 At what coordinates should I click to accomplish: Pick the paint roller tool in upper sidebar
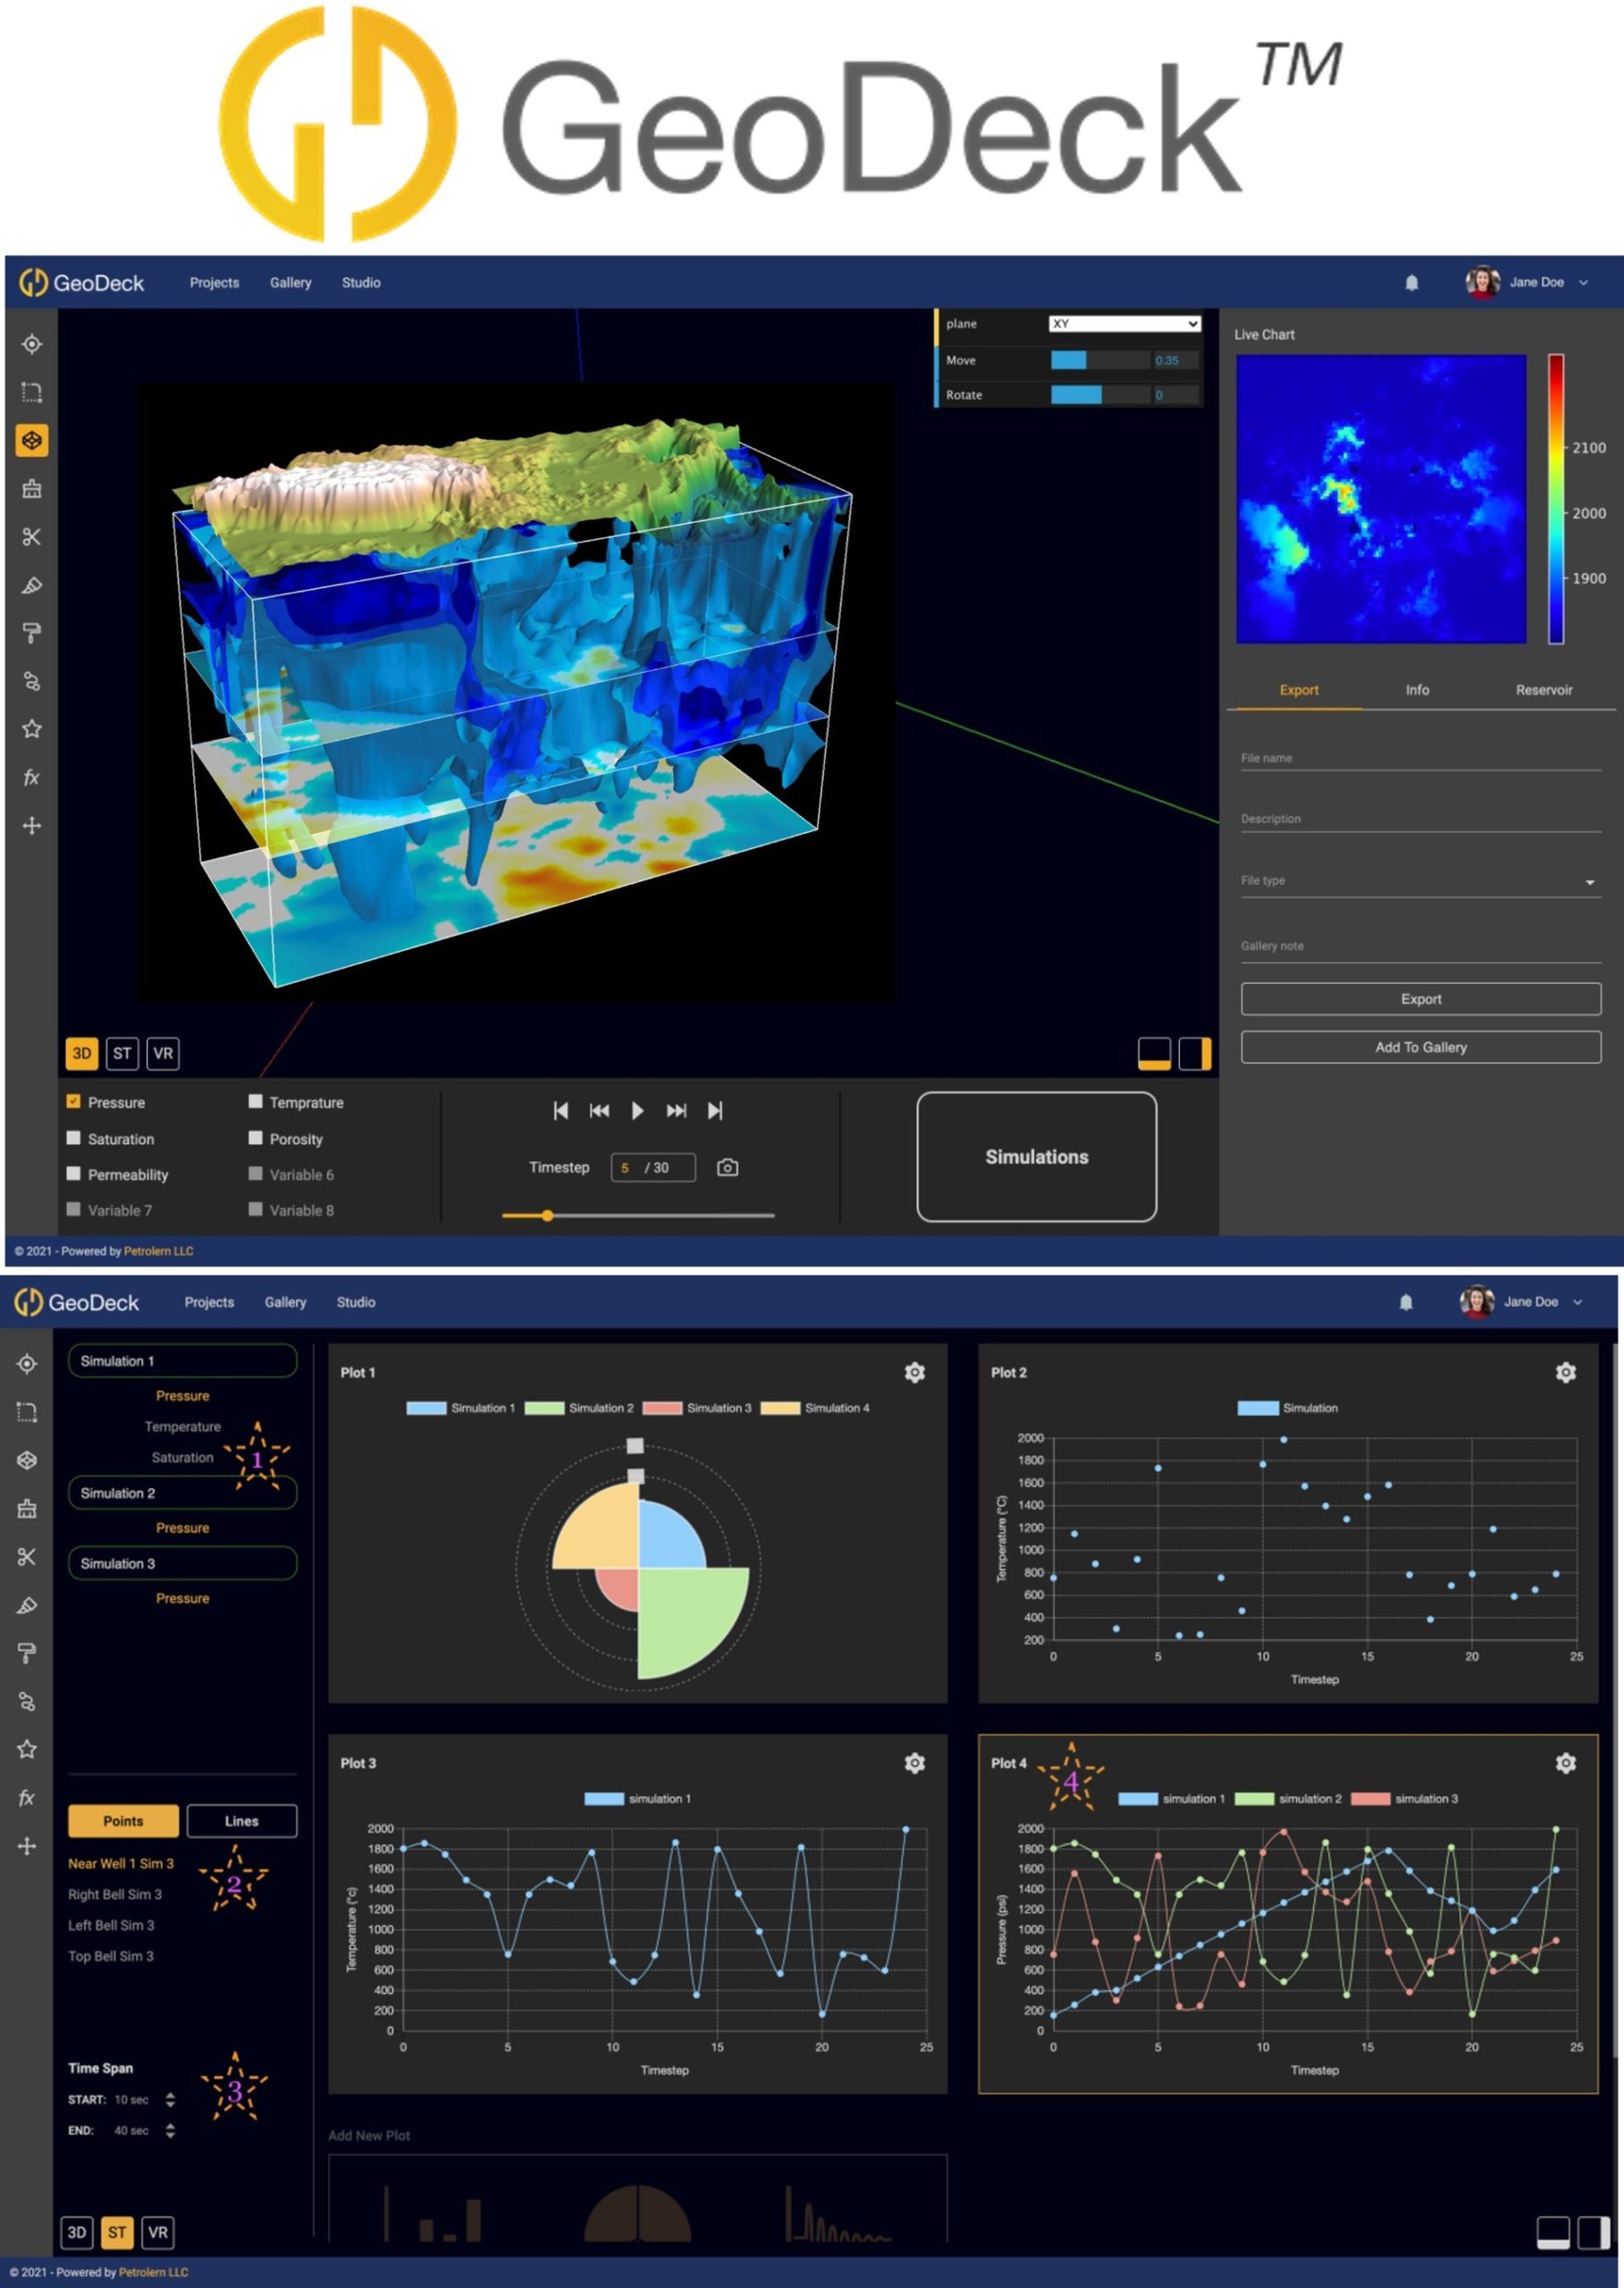32,633
